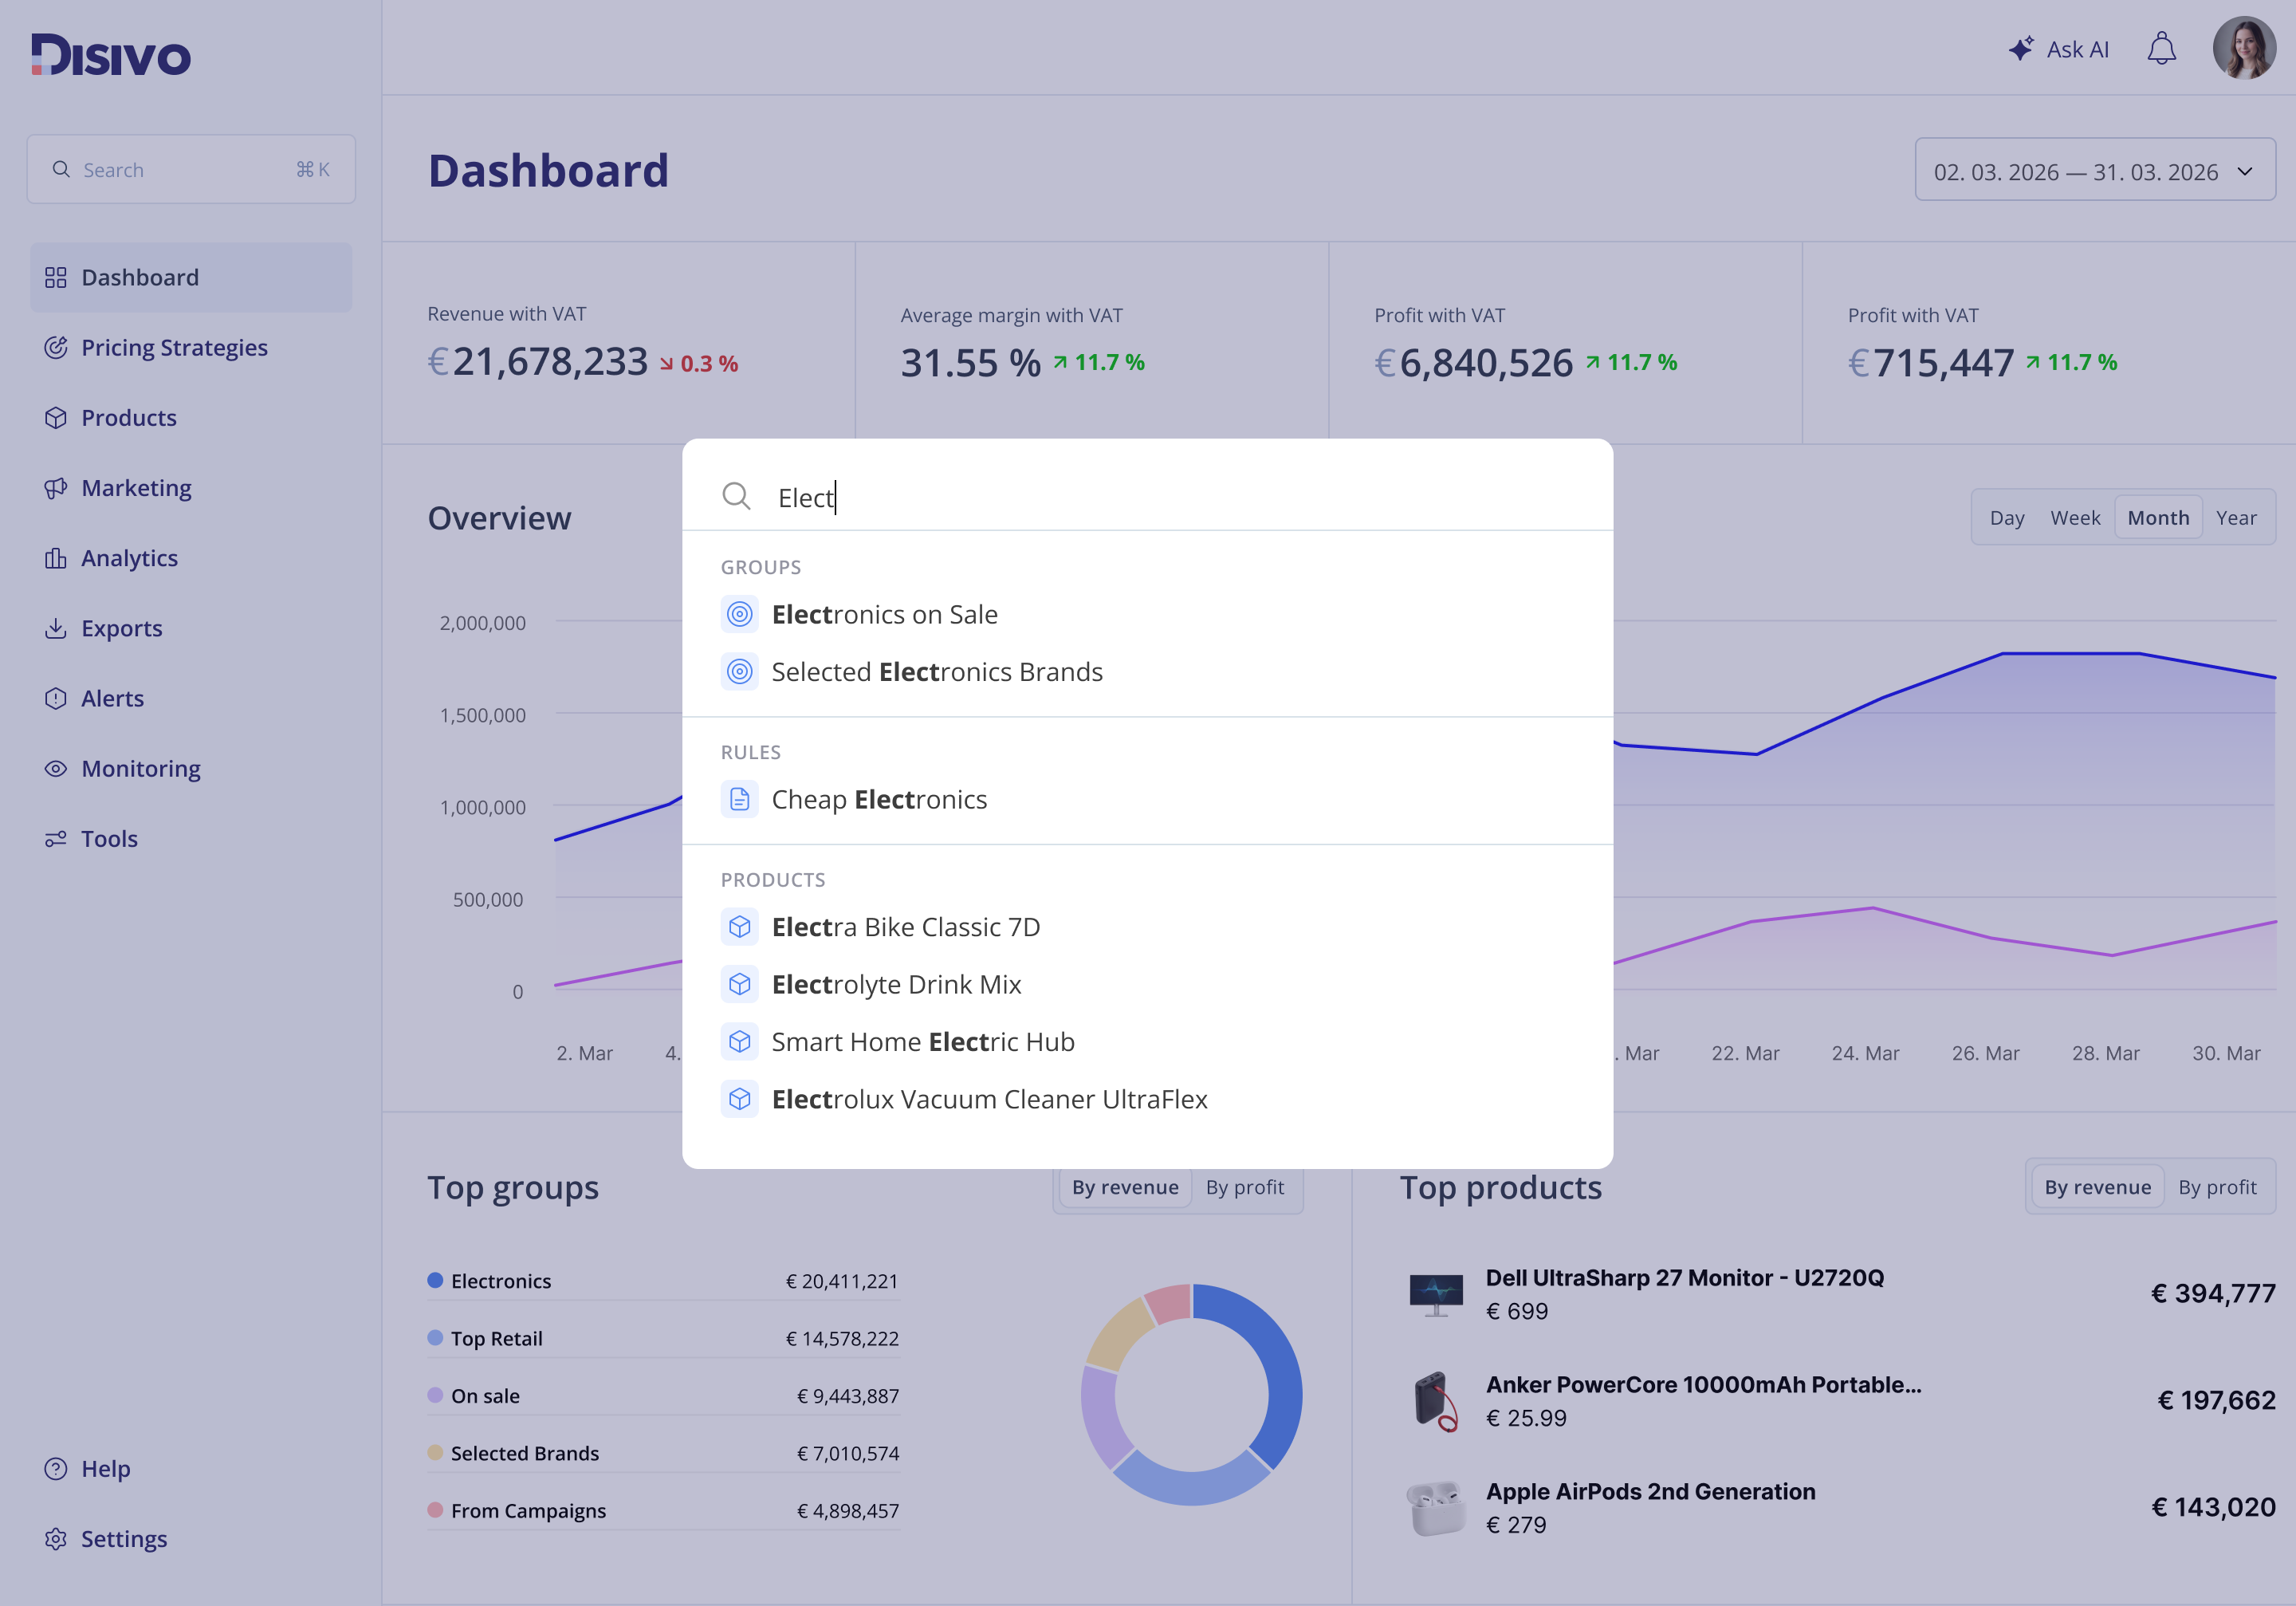Switch overview chart to Year
The width and height of the screenshot is (2296, 1606).
point(2236,518)
